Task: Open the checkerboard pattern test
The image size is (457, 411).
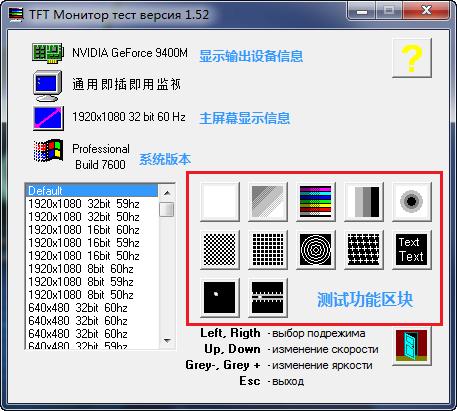Action: coord(220,250)
